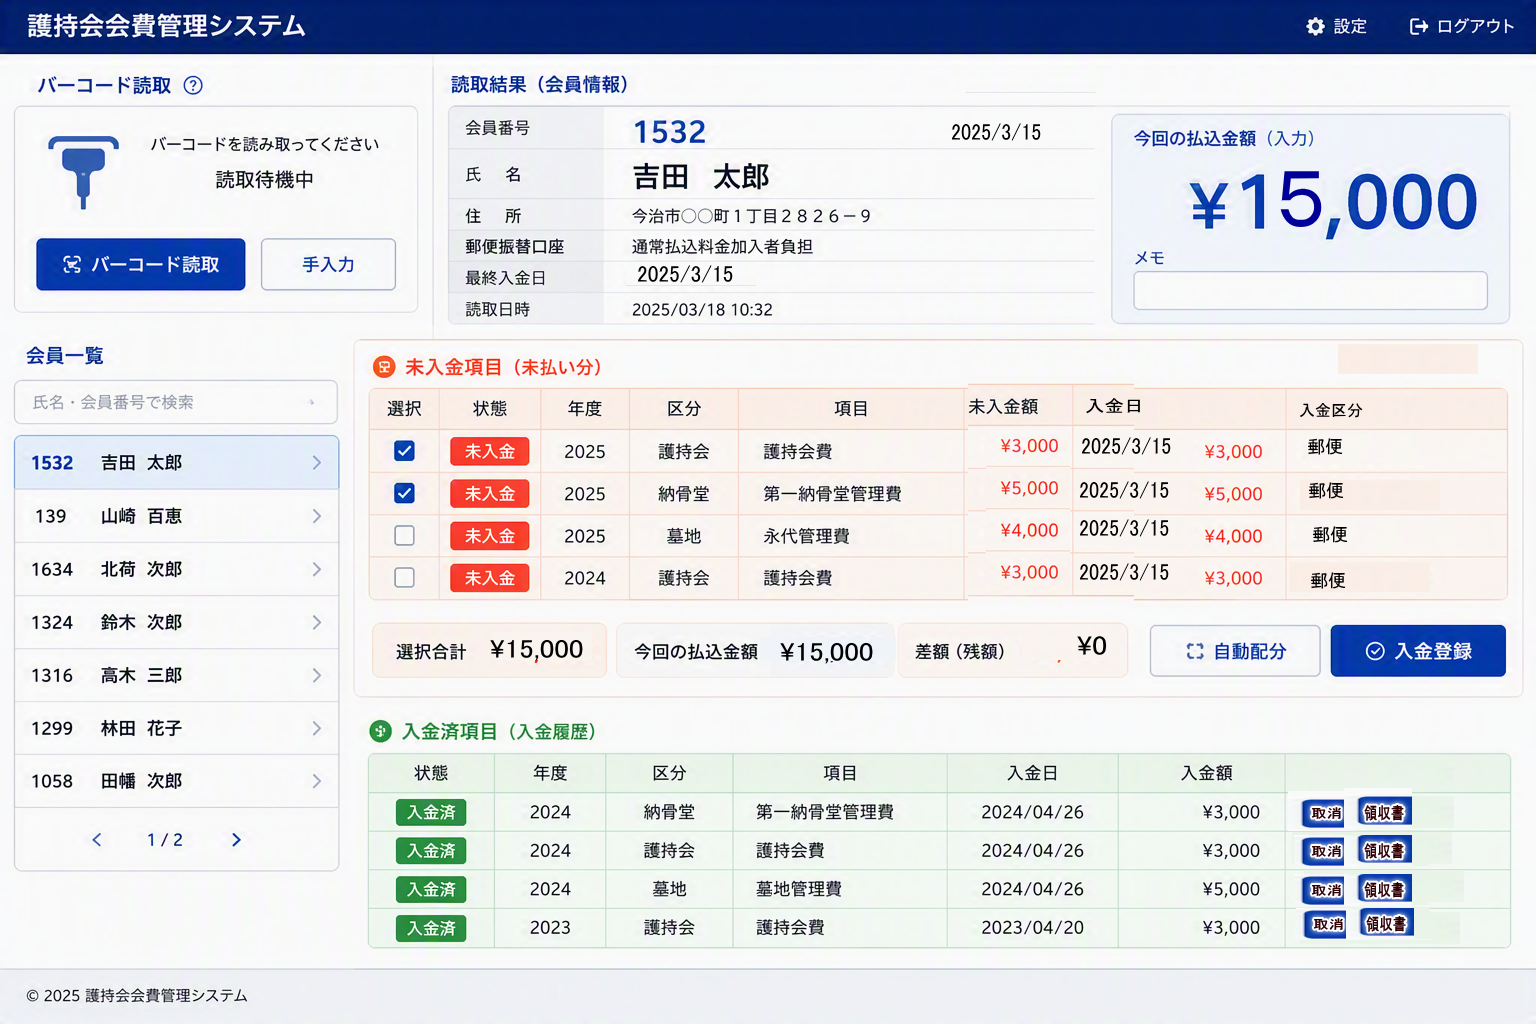
Task: Cancel the 墓地管理費 payment
Action: (x=1324, y=889)
